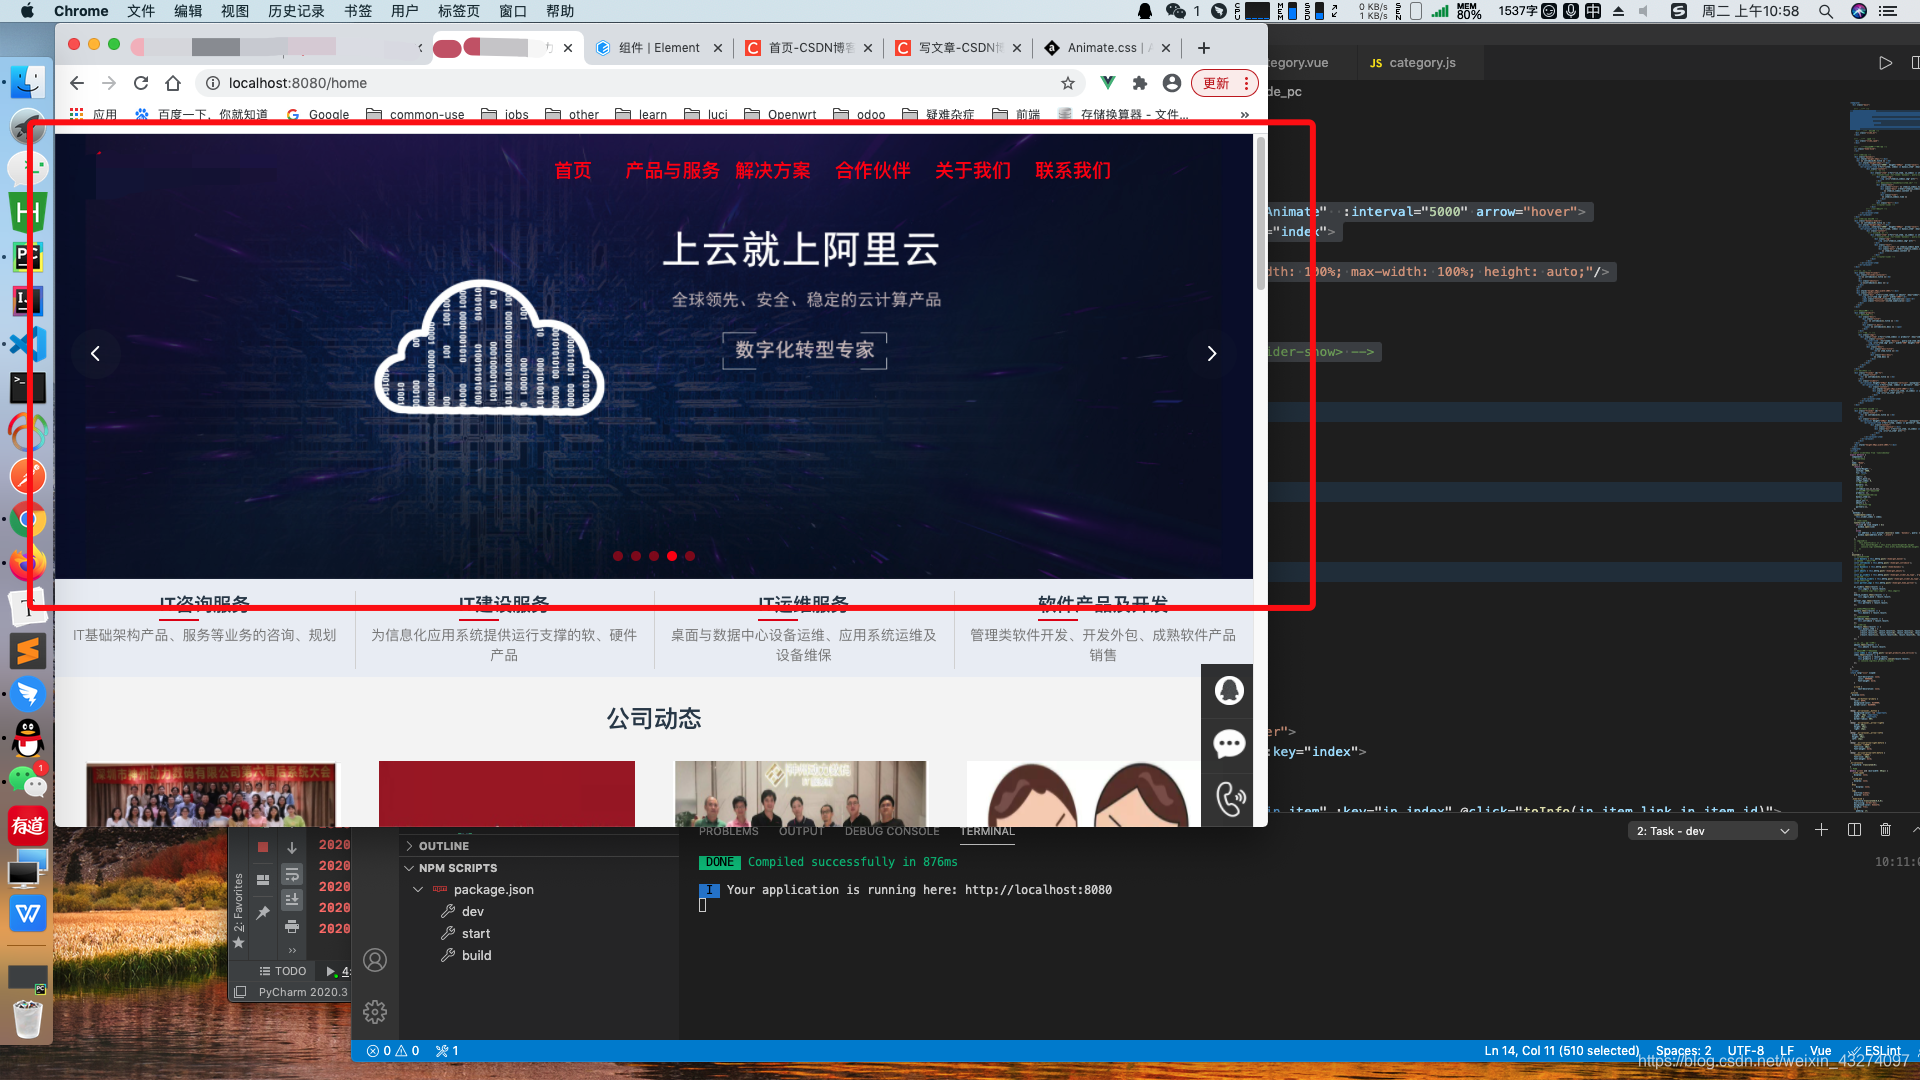1920x1080 pixels.
Task: Create new terminal with plus icon
Action: click(x=1821, y=830)
